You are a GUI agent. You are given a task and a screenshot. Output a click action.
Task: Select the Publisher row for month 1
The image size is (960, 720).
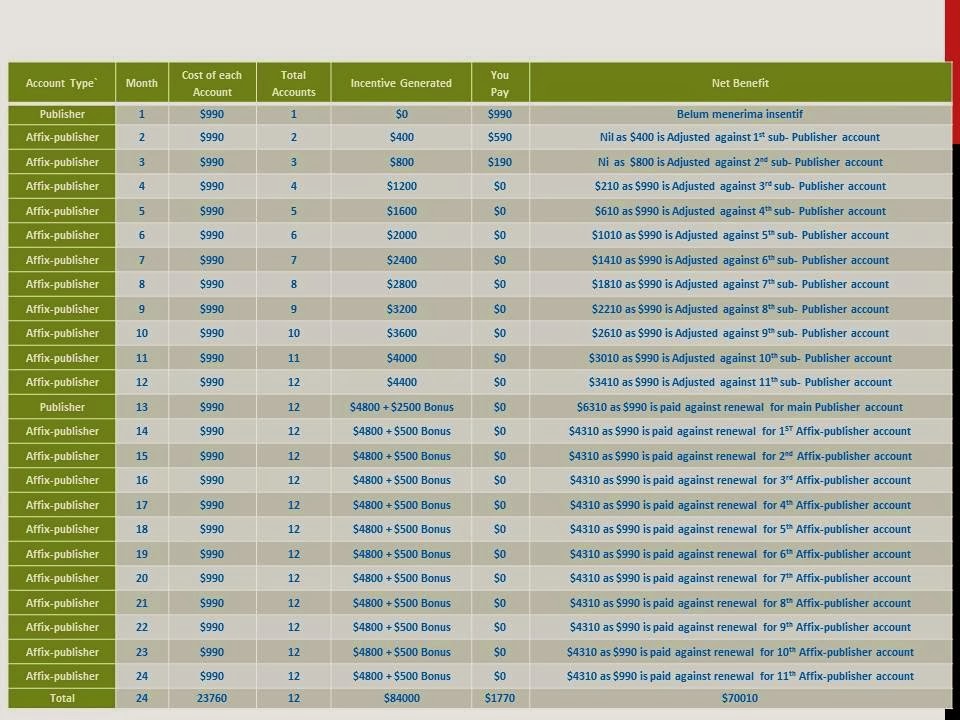(61, 114)
